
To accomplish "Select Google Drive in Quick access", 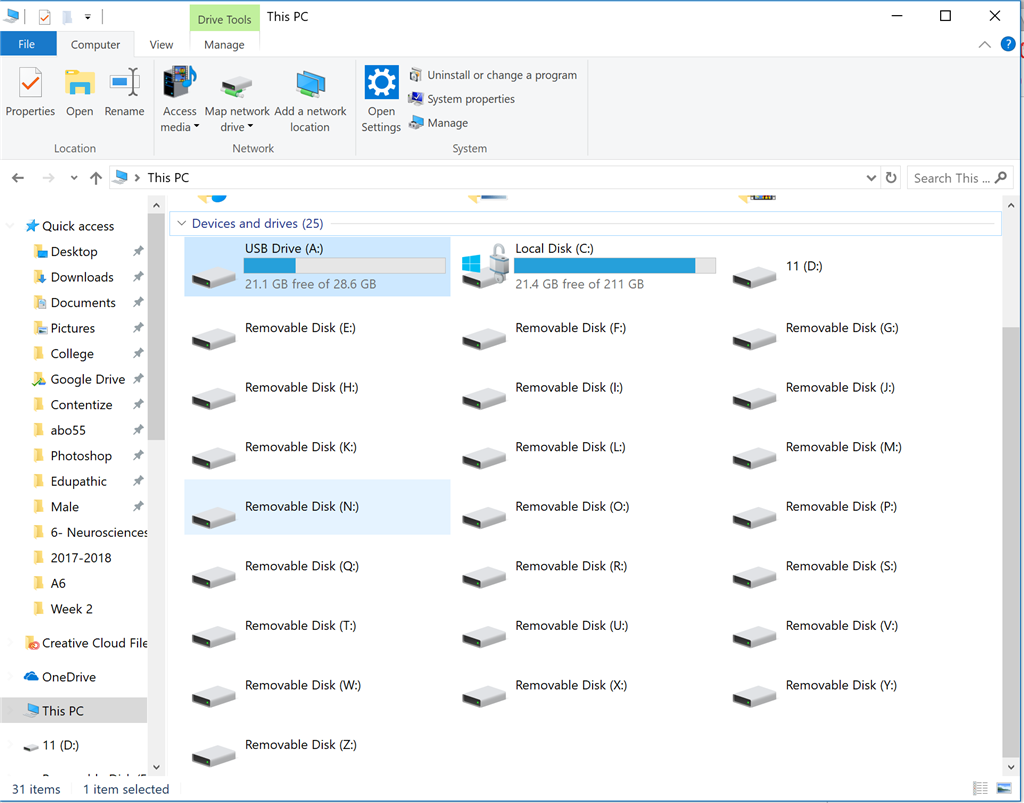I will pos(88,379).
